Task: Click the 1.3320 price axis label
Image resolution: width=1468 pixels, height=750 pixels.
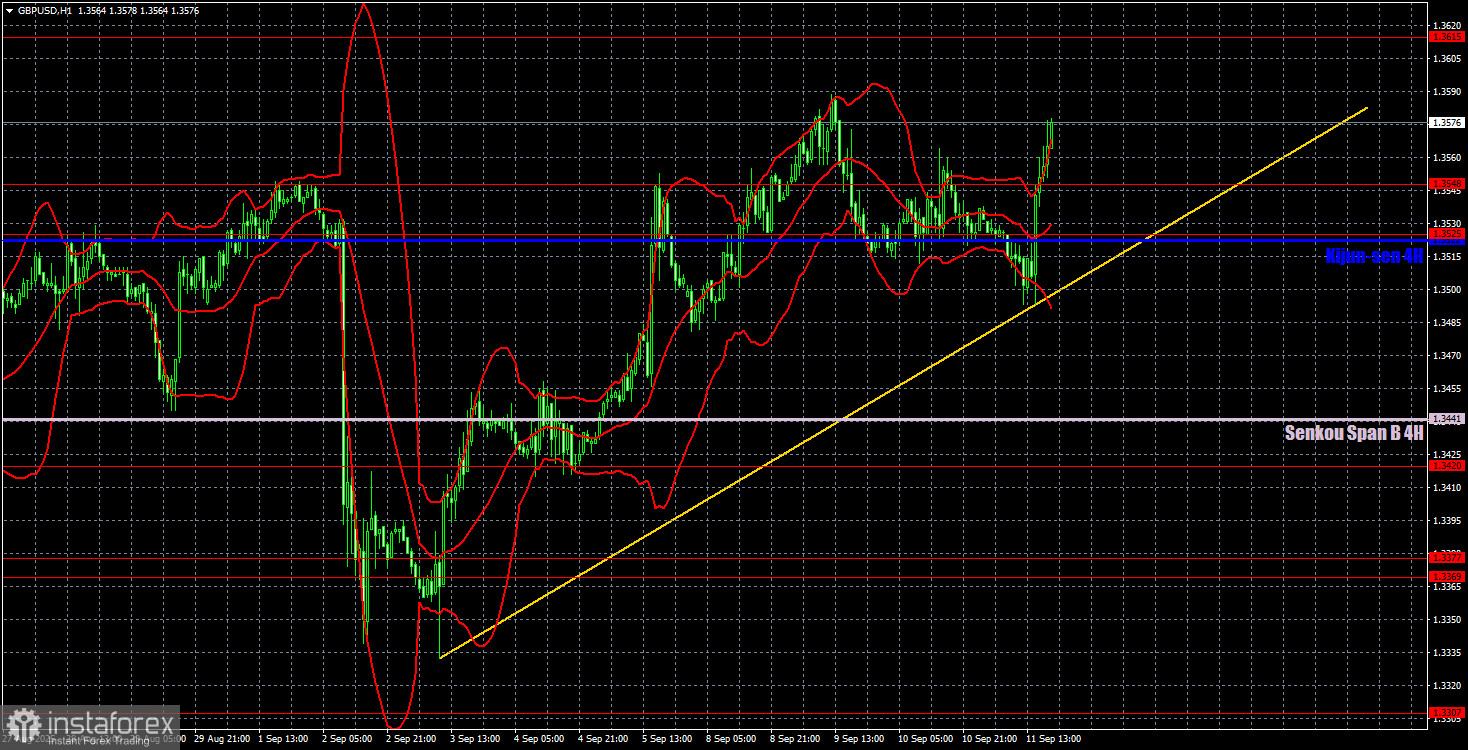Action: pyautogui.click(x=1447, y=686)
